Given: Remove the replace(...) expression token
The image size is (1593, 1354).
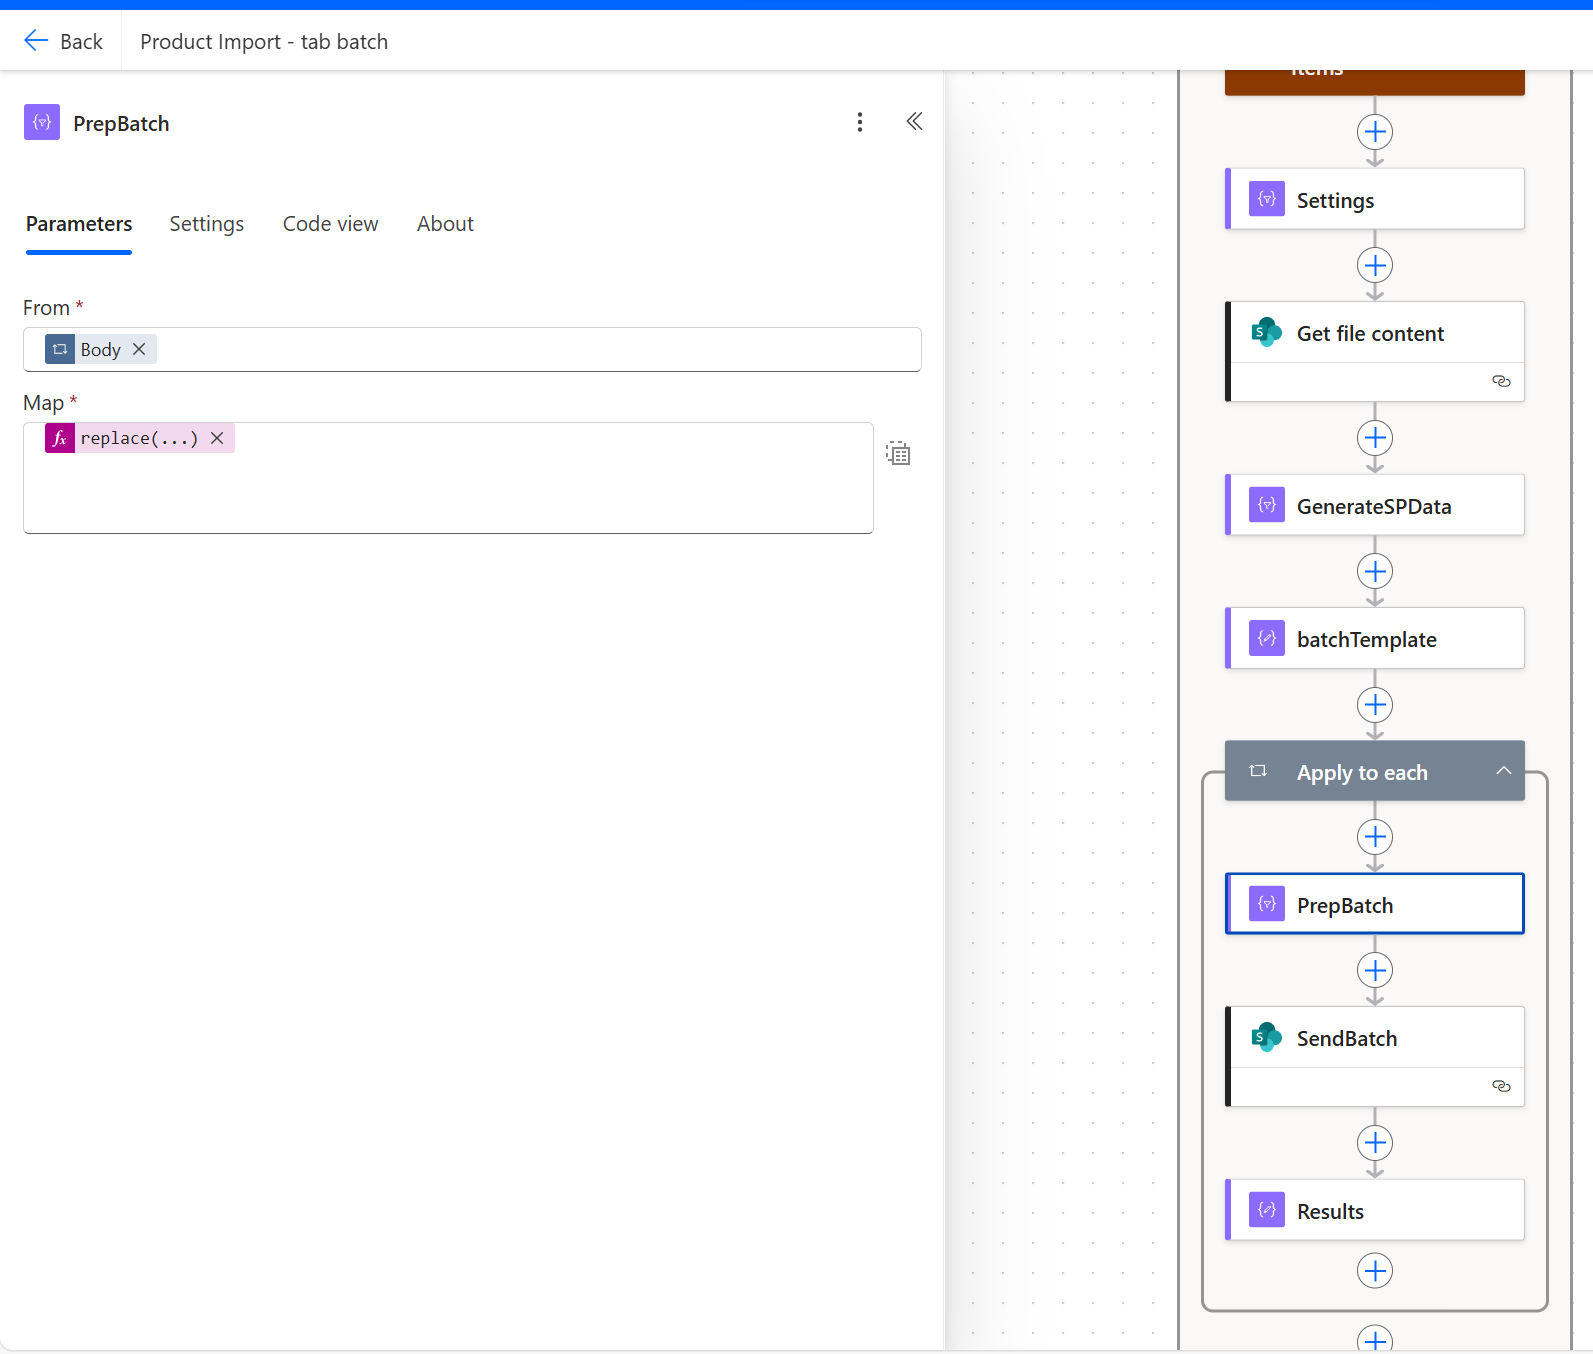Looking at the screenshot, I should pyautogui.click(x=217, y=438).
